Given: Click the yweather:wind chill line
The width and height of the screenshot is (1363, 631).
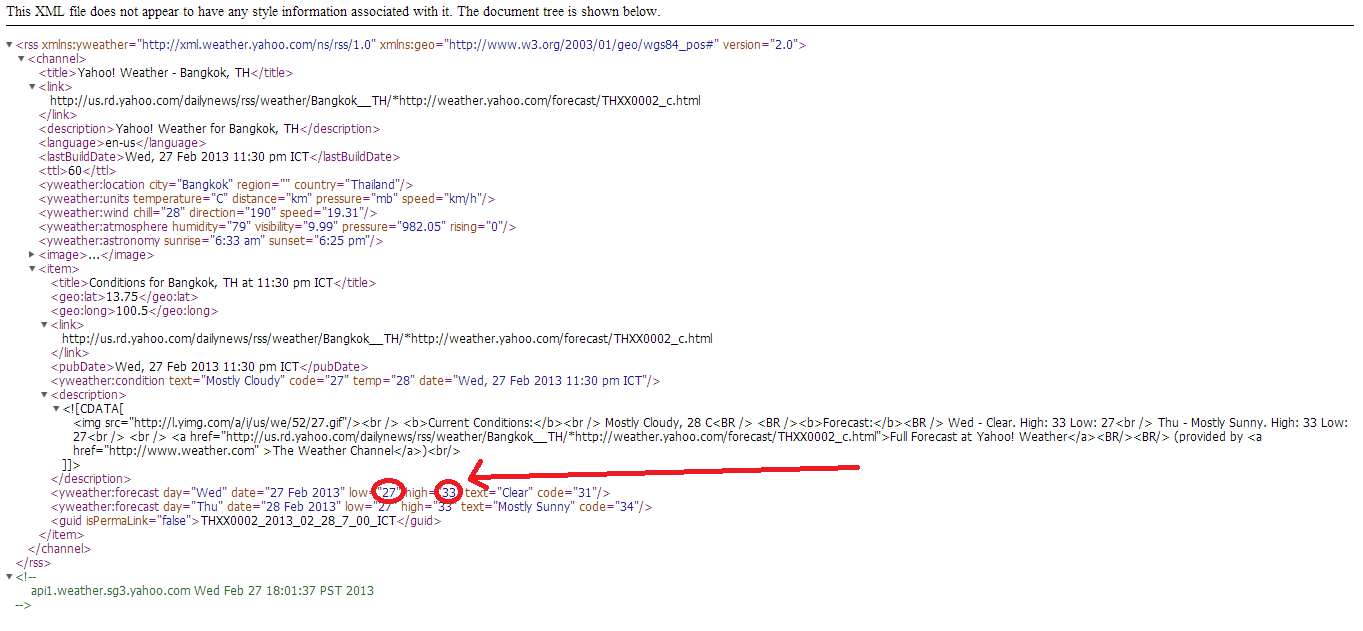Looking at the screenshot, I should click(208, 213).
